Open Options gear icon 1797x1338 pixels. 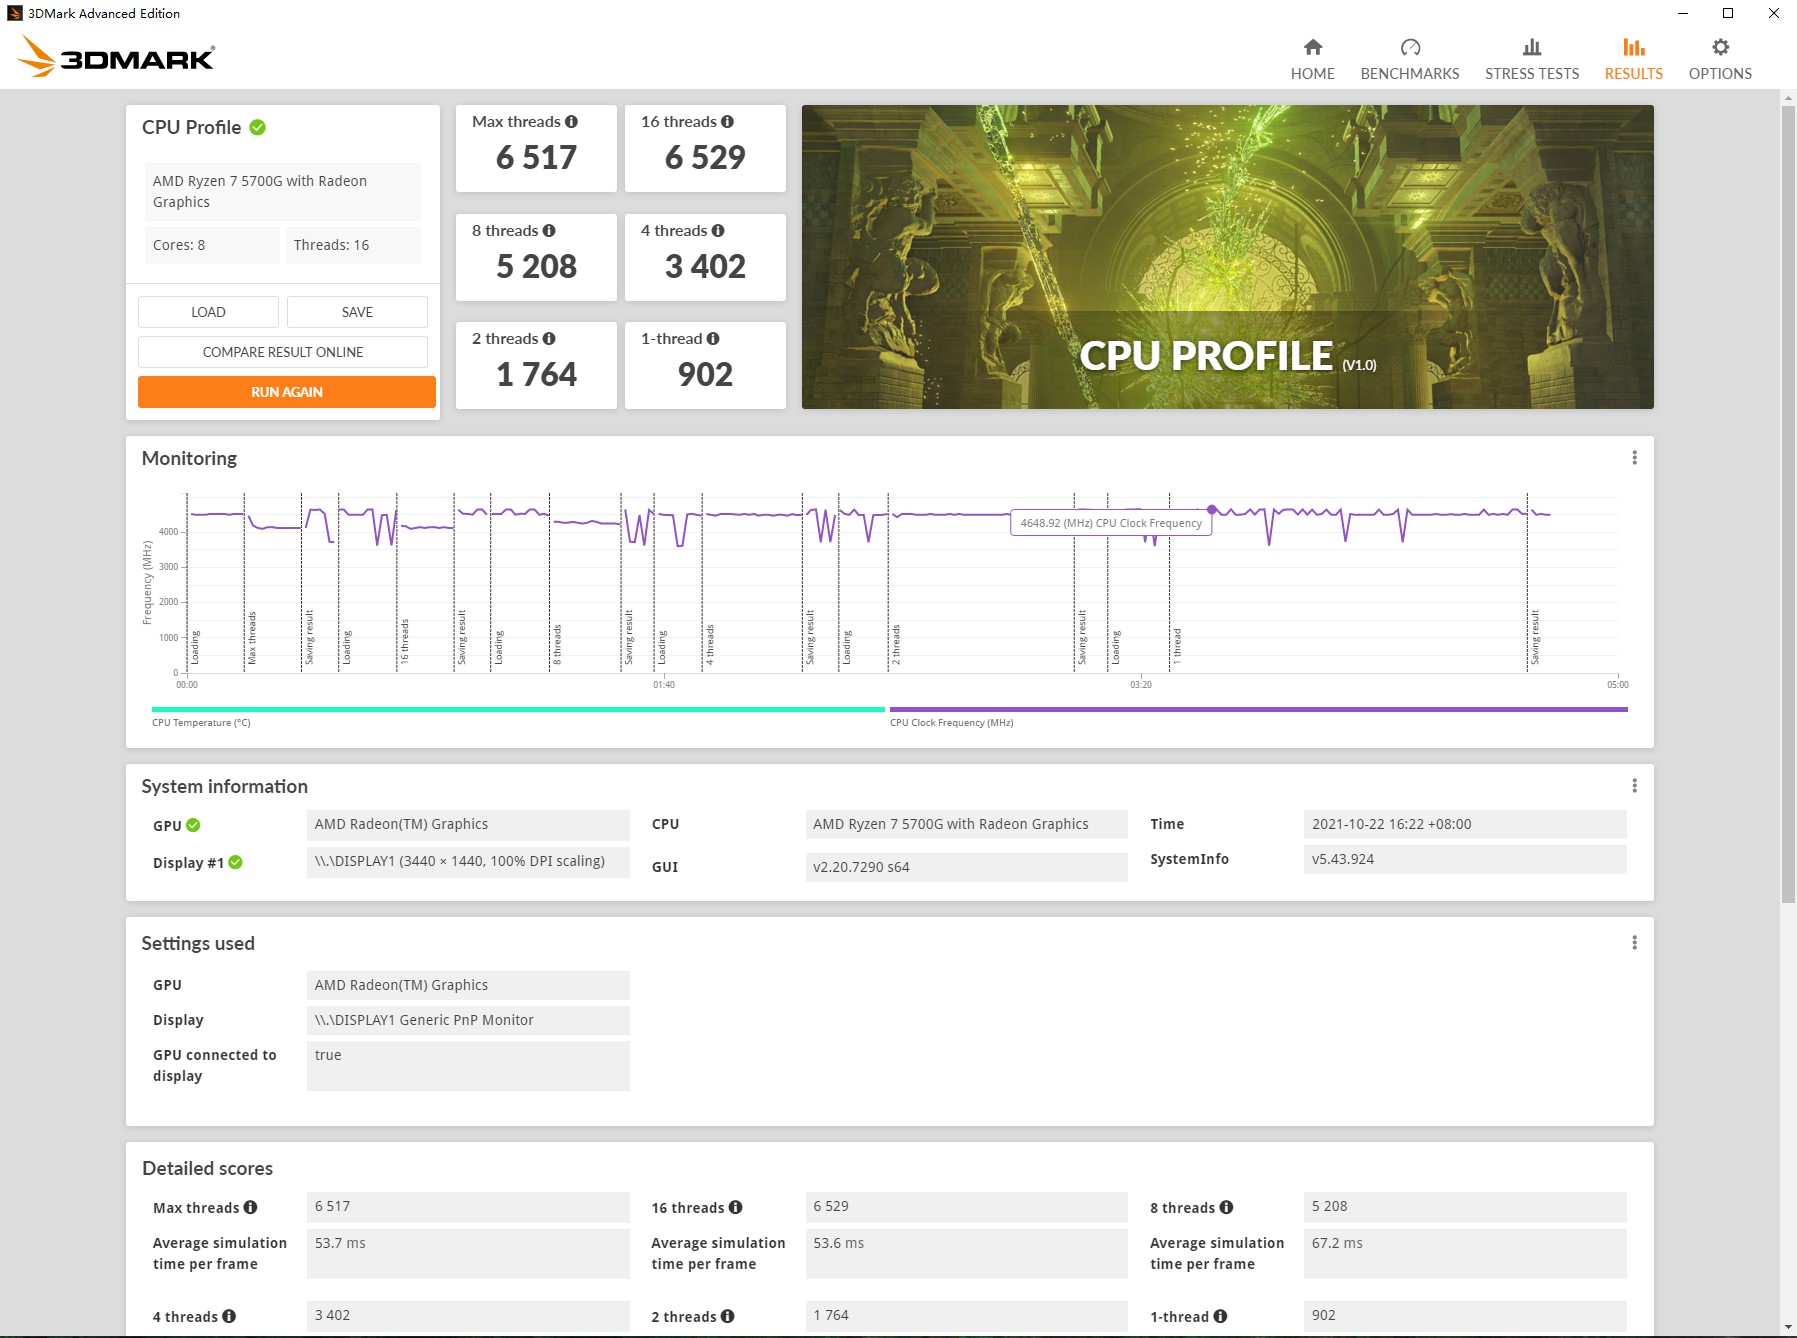click(1720, 47)
